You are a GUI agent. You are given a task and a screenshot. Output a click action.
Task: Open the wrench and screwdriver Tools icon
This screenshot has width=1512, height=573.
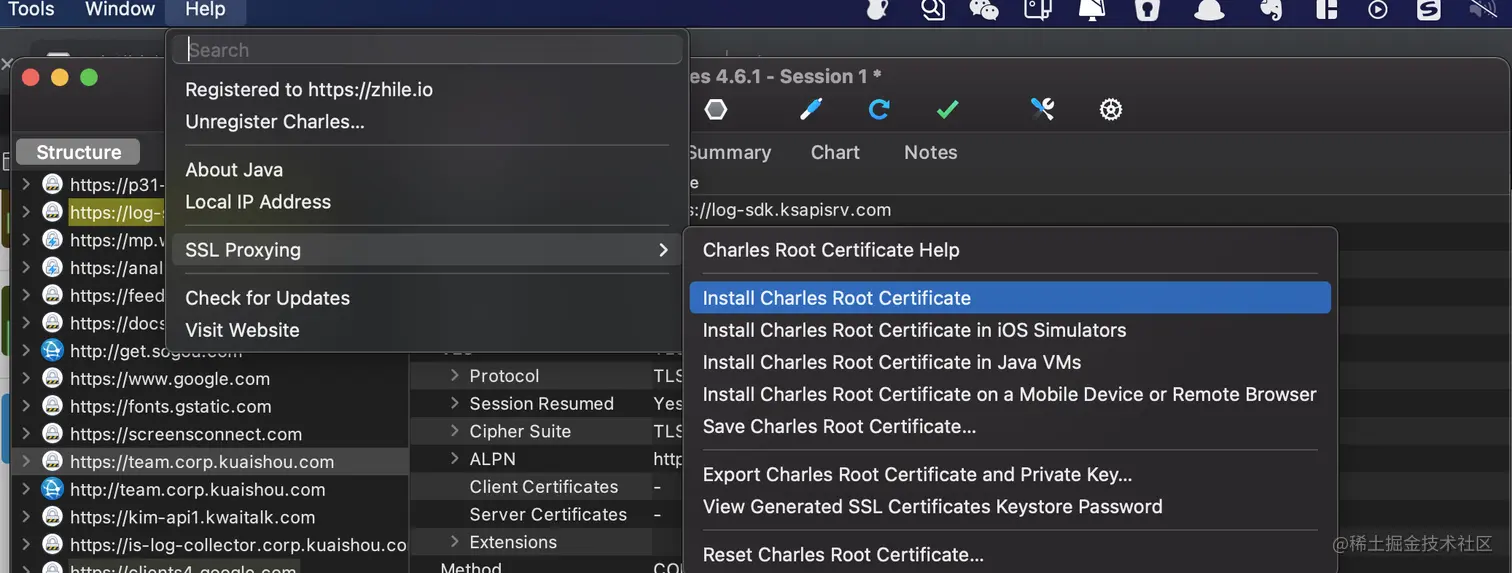[x=1042, y=109]
